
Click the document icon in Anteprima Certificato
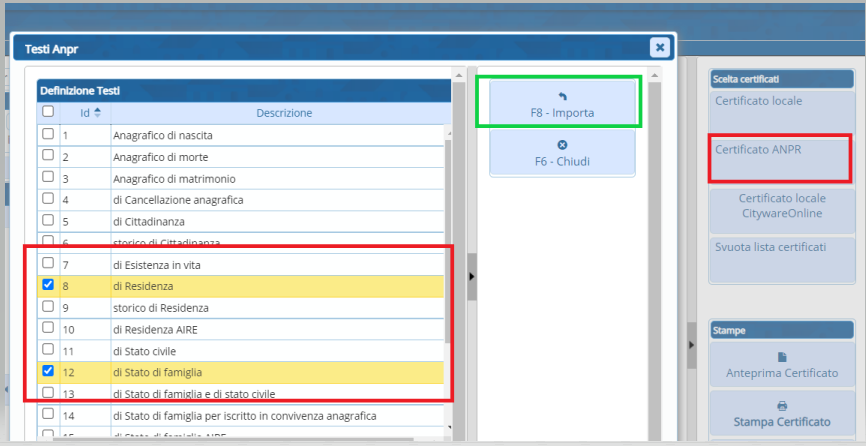(x=782, y=356)
